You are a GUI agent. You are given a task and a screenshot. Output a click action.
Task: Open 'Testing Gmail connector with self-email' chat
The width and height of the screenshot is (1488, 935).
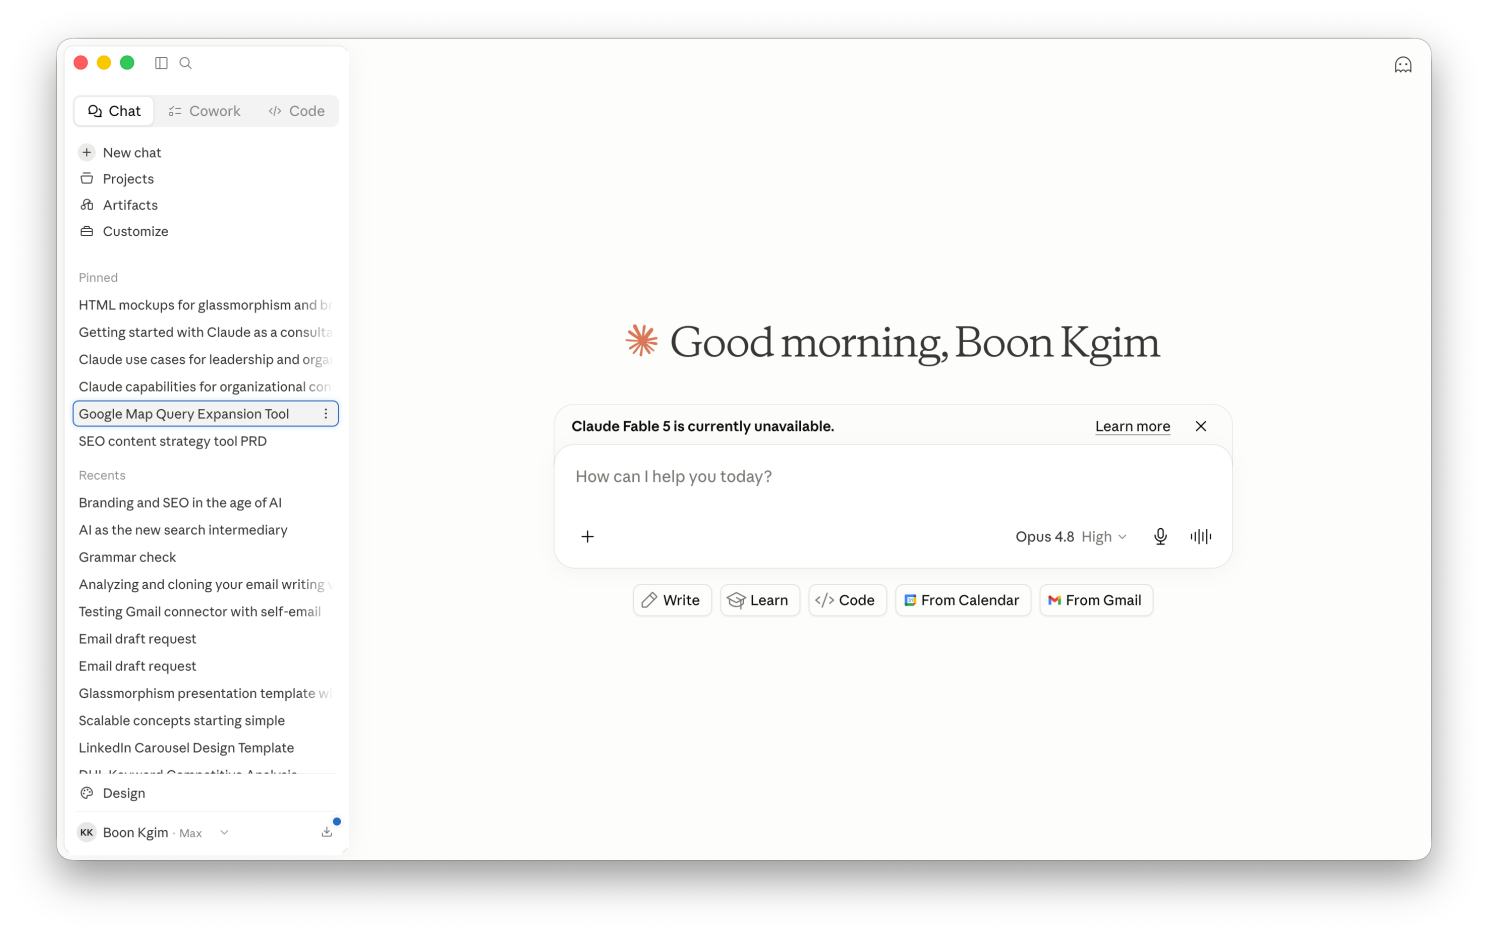point(206,612)
